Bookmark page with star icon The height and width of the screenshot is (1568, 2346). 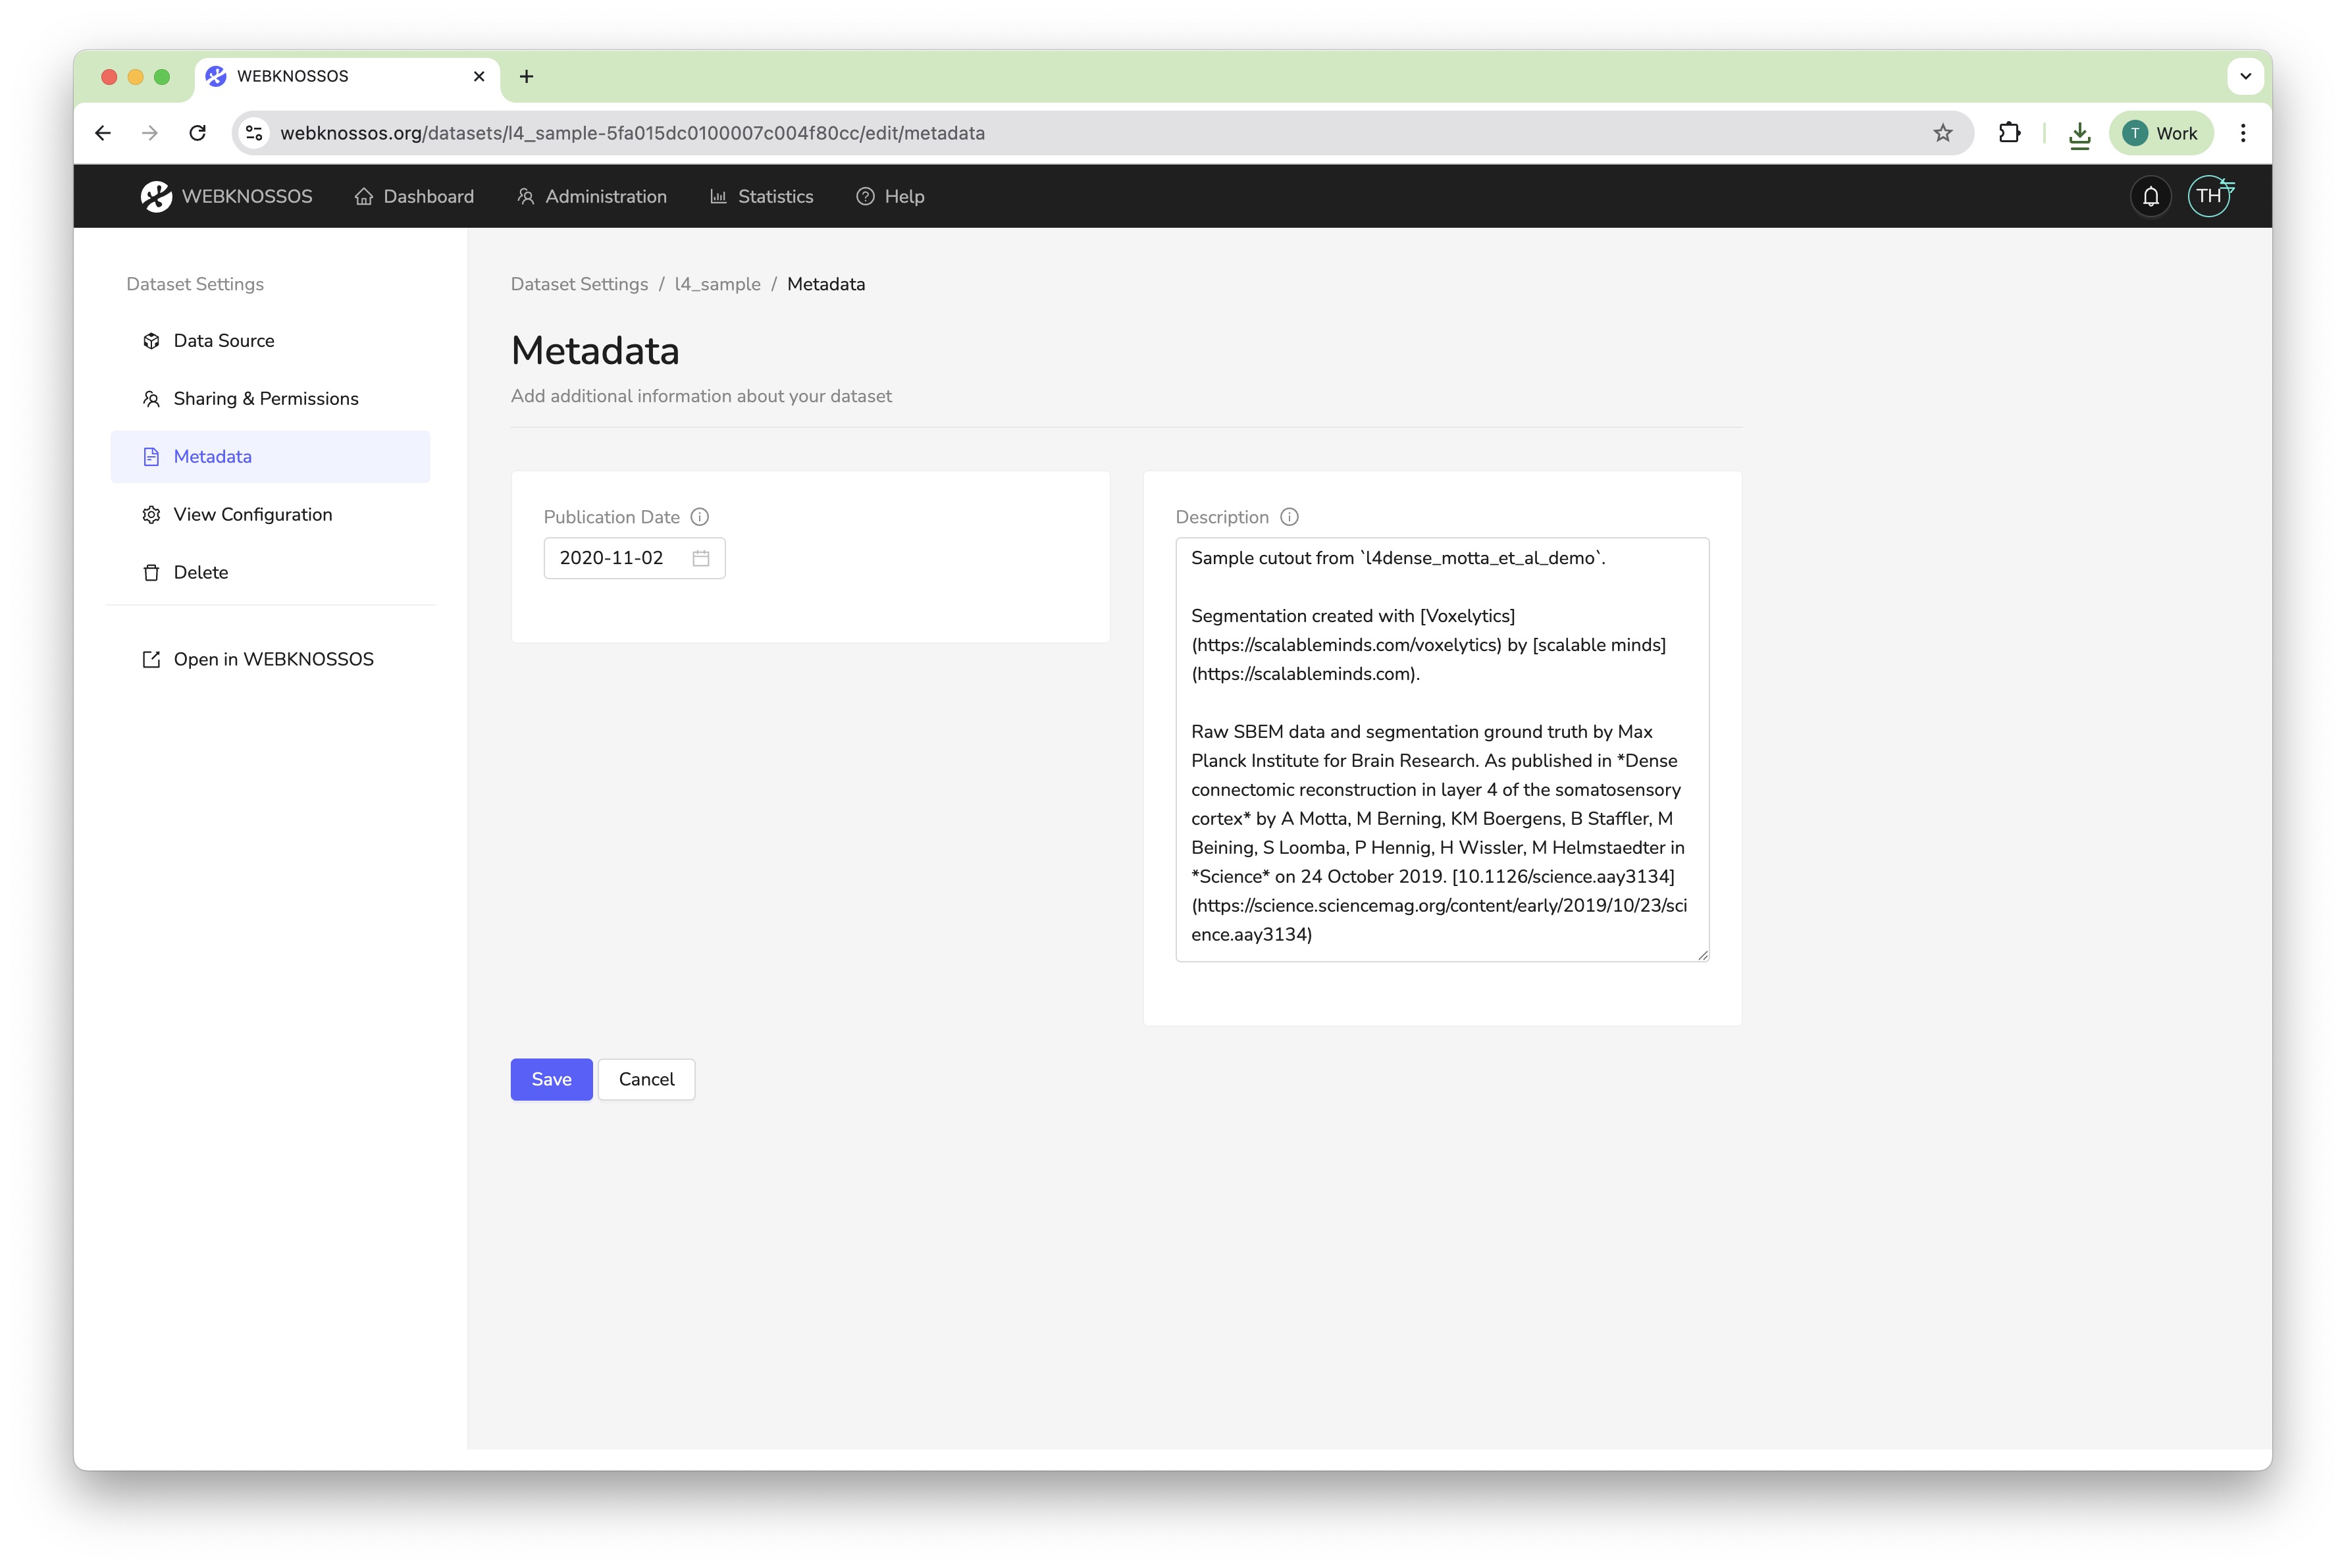(1942, 133)
